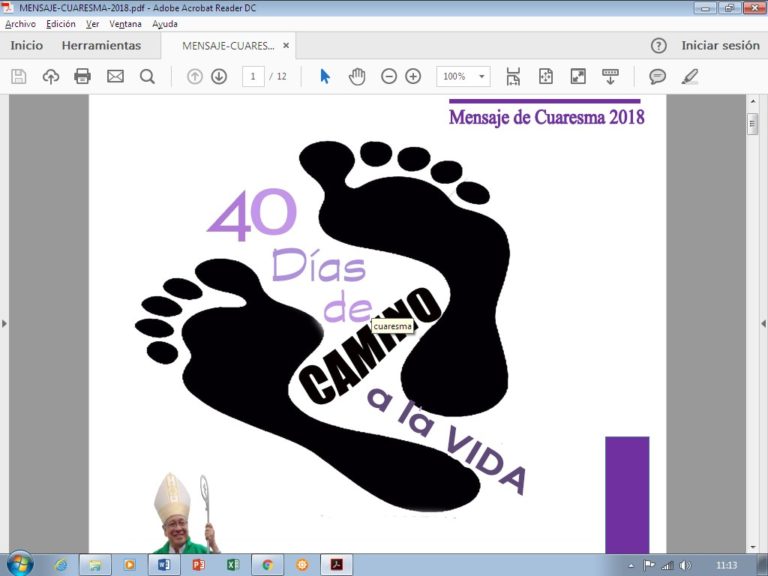This screenshot has height=576, width=768.
Task: Switch to the Herramientas tab
Action: click(101, 46)
